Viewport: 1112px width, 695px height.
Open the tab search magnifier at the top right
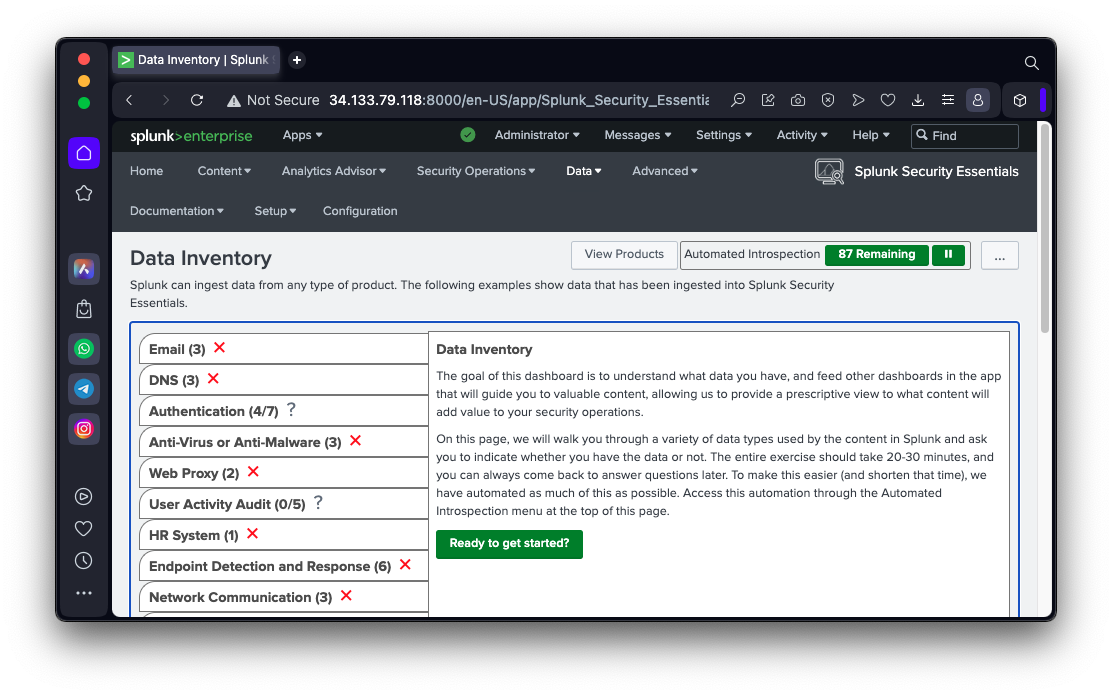click(1032, 63)
